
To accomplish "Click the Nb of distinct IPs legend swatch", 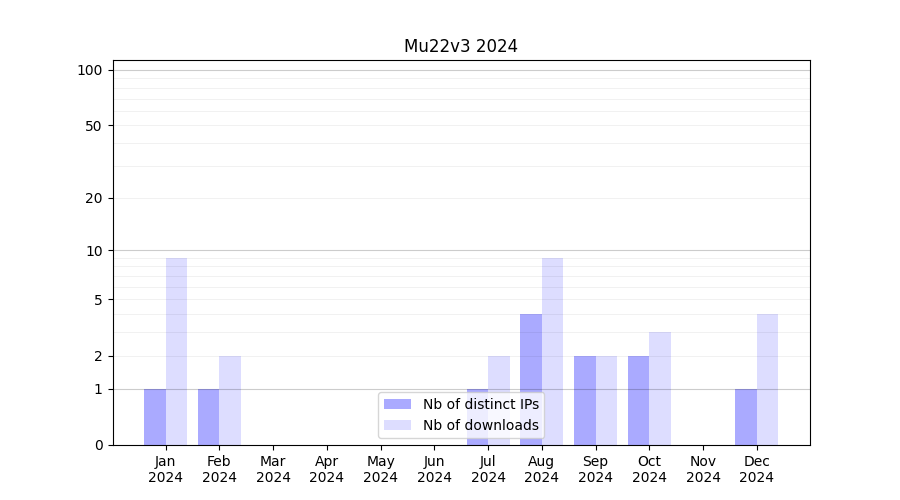I will [x=397, y=404].
